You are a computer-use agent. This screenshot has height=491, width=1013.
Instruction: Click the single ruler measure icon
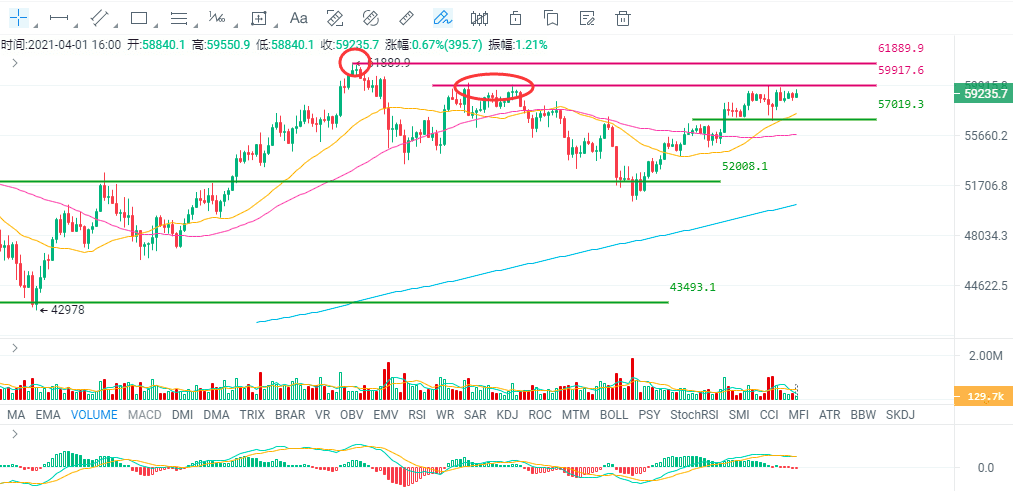point(406,18)
